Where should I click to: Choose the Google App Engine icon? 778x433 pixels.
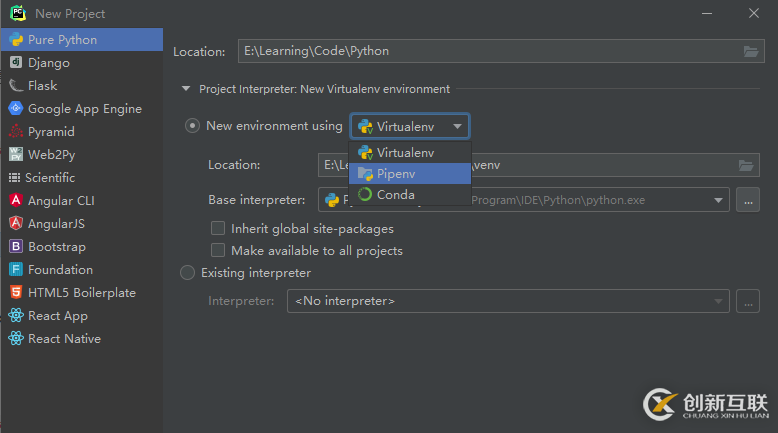click(x=16, y=109)
